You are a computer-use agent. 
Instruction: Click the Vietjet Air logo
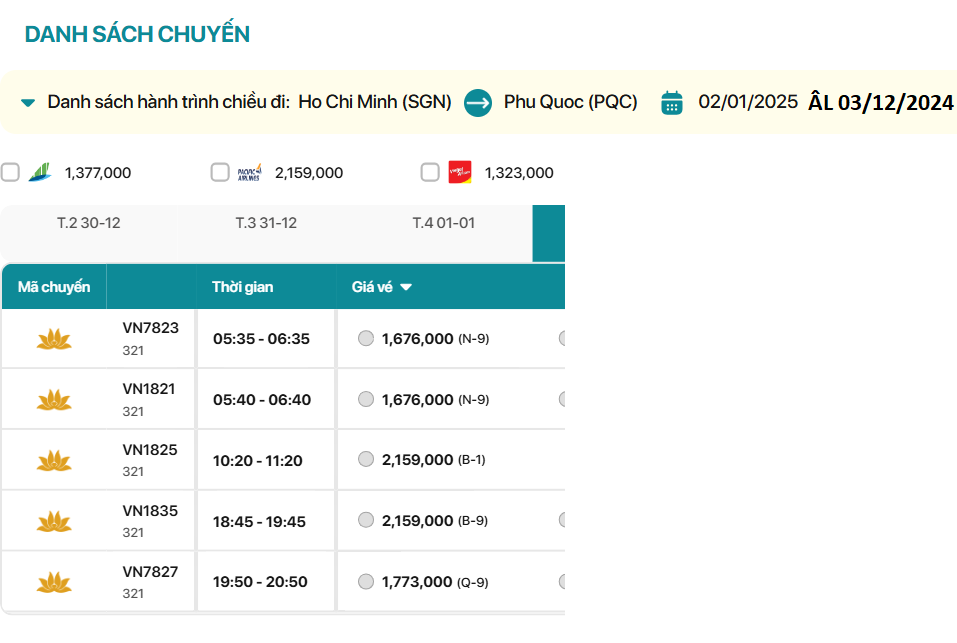[460, 172]
